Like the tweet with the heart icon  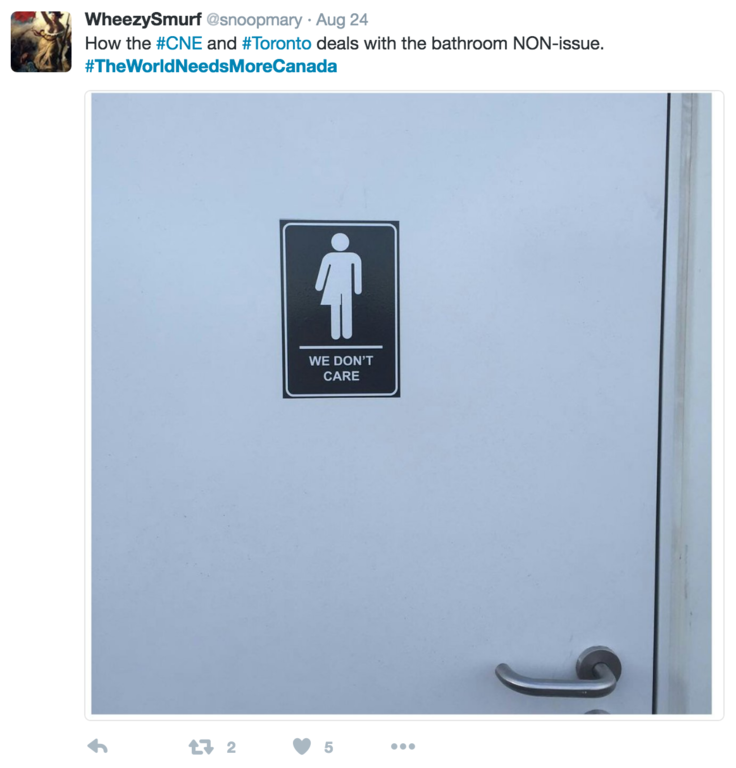(x=302, y=746)
